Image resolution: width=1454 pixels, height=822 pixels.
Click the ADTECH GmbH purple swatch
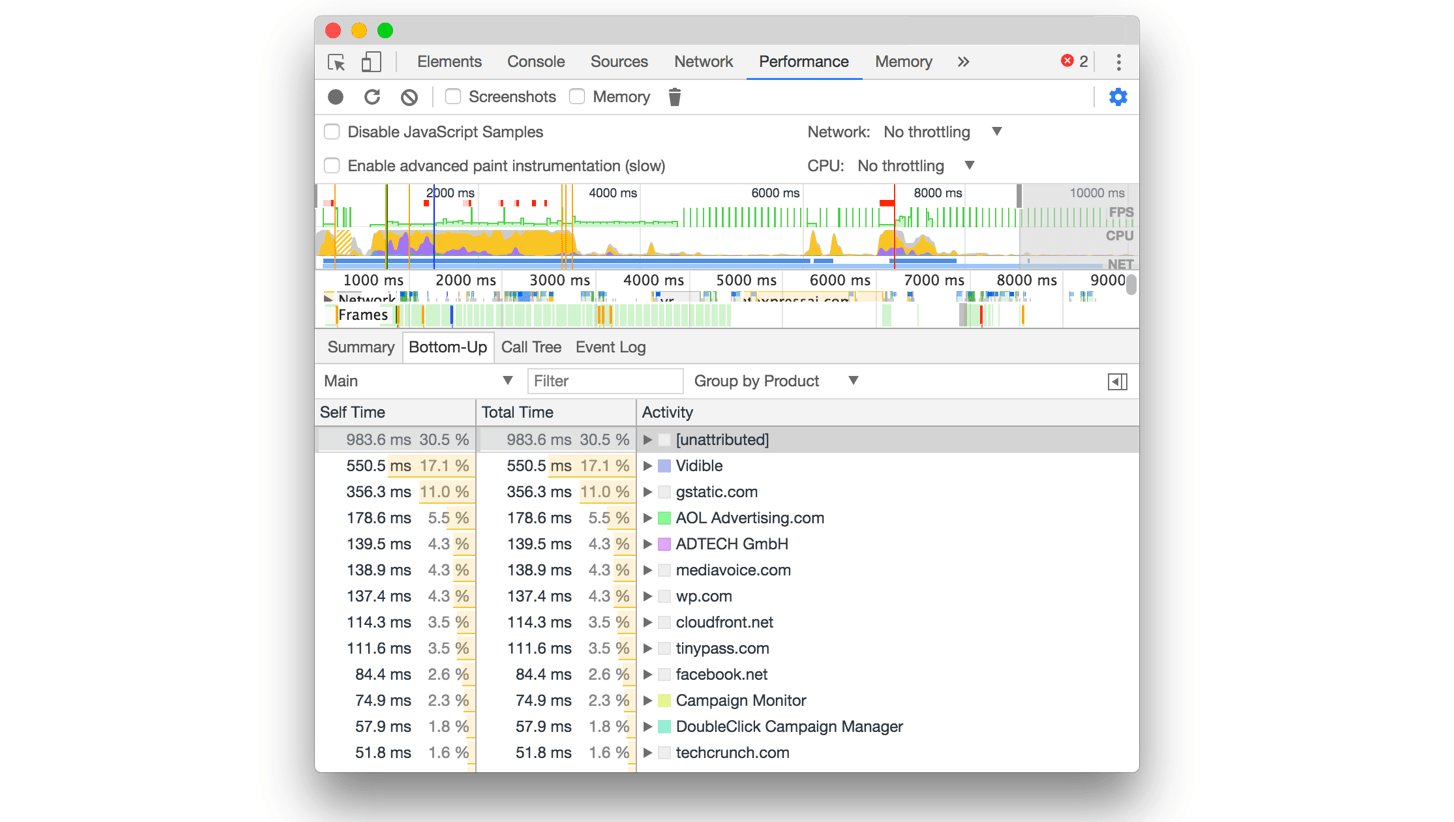[664, 544]
